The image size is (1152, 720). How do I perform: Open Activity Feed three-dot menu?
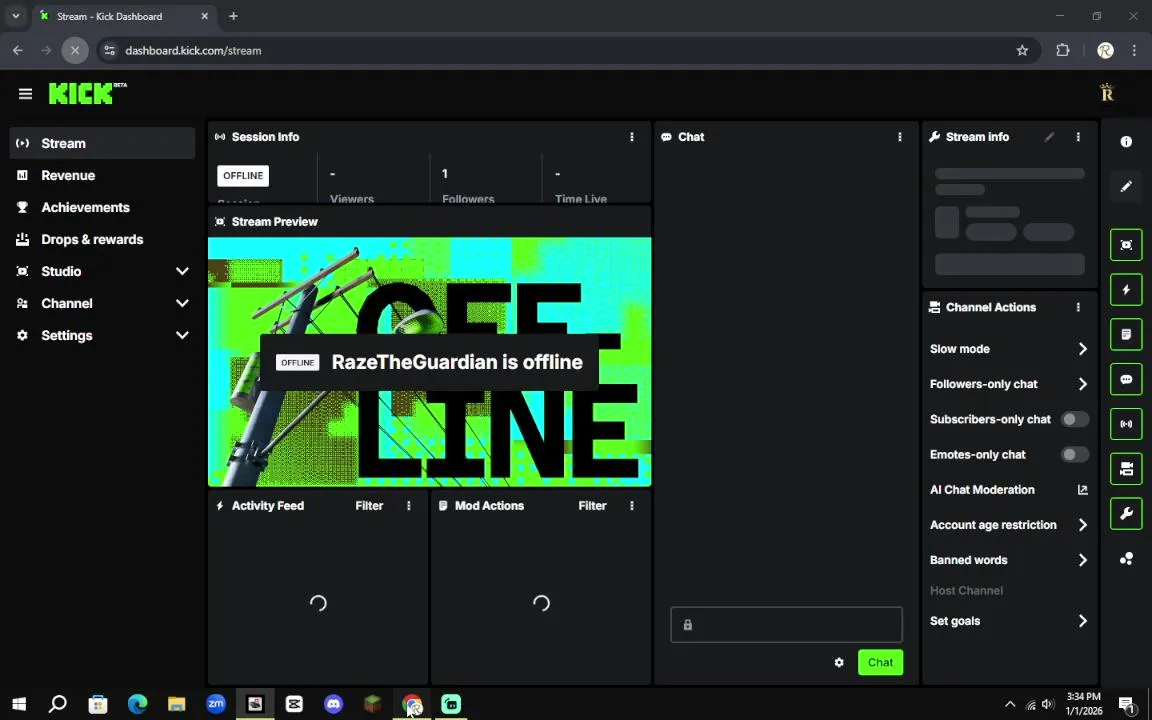click(409, 505)
